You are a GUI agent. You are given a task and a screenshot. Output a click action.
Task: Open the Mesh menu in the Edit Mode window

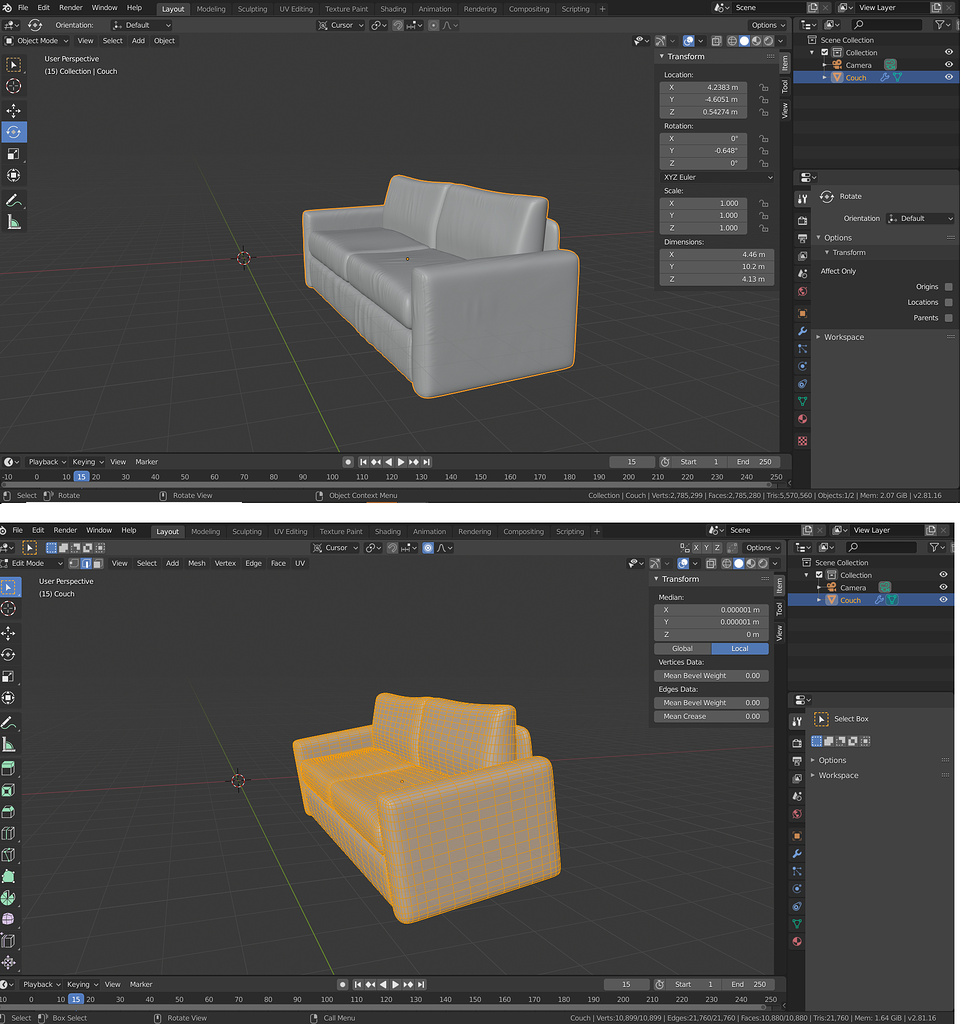tap(197, 563)
